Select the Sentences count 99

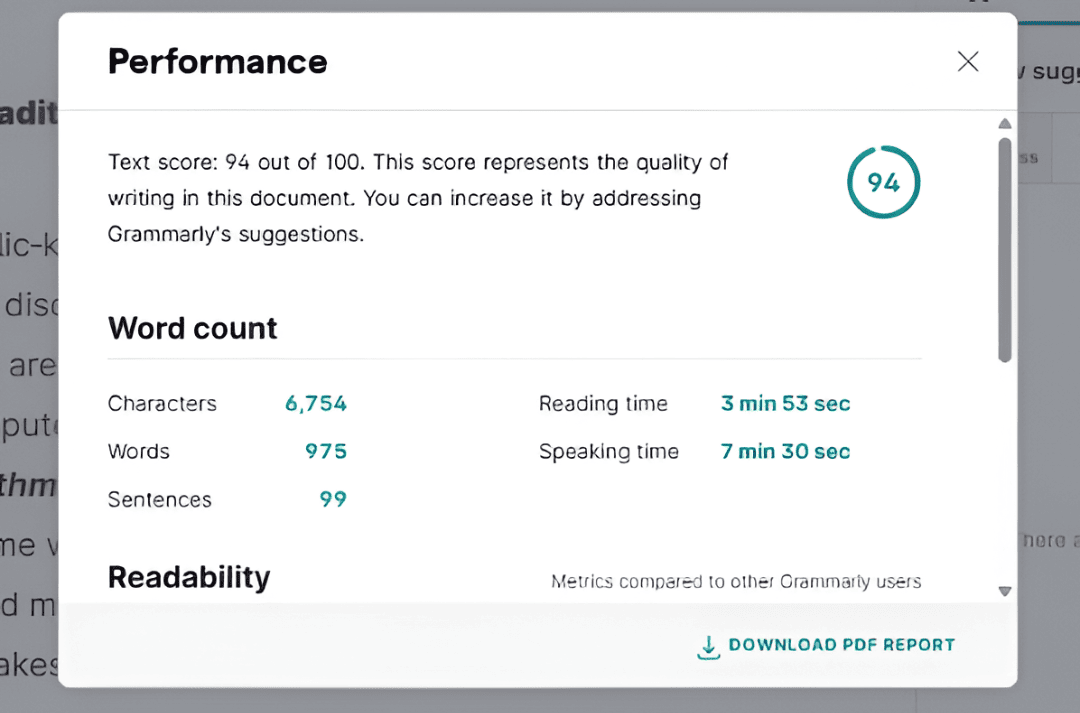coord(333,499)
